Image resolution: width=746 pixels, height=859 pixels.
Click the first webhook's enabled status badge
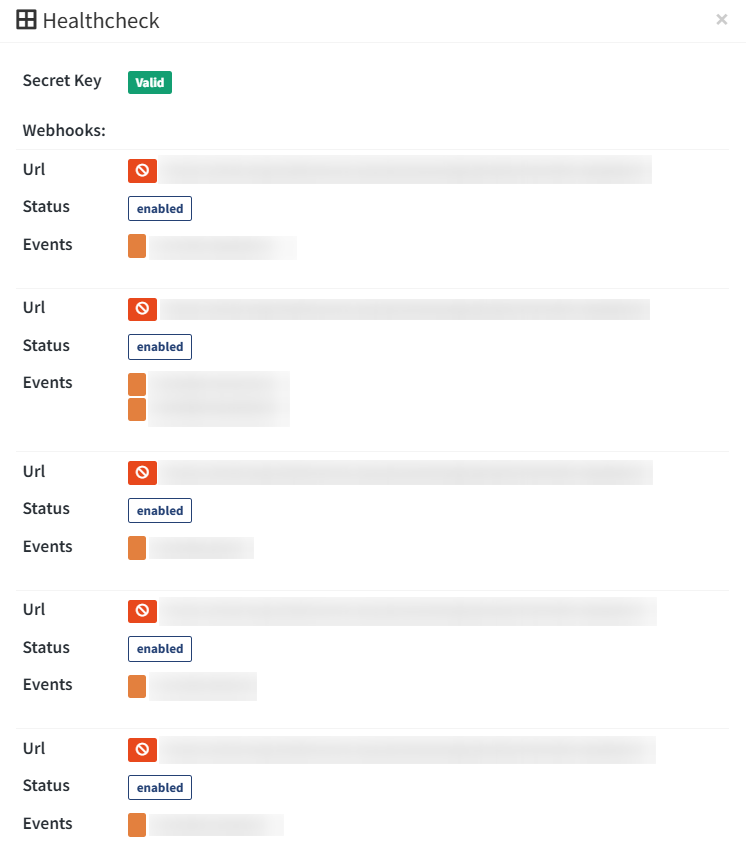tap(160, 209)
